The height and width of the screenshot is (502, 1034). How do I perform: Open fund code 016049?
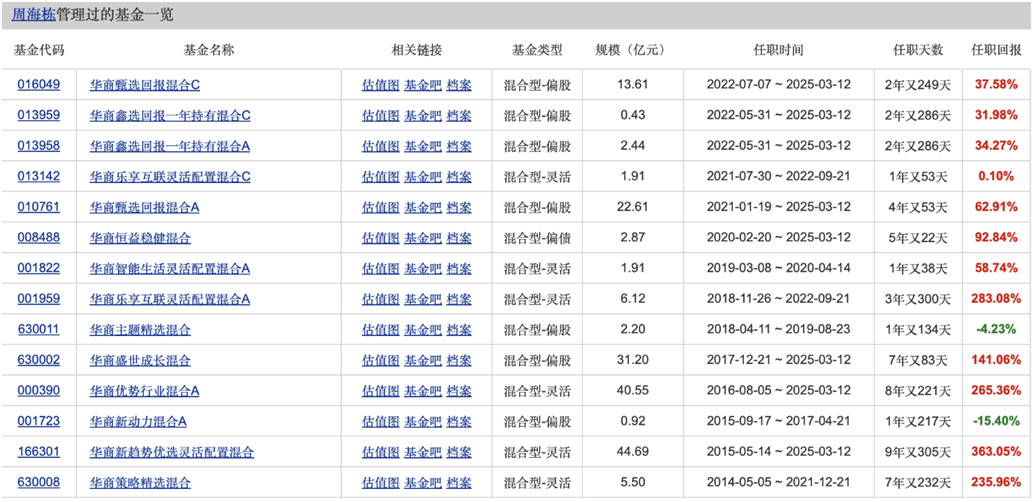pyautogui.click(x=39, y=84)
